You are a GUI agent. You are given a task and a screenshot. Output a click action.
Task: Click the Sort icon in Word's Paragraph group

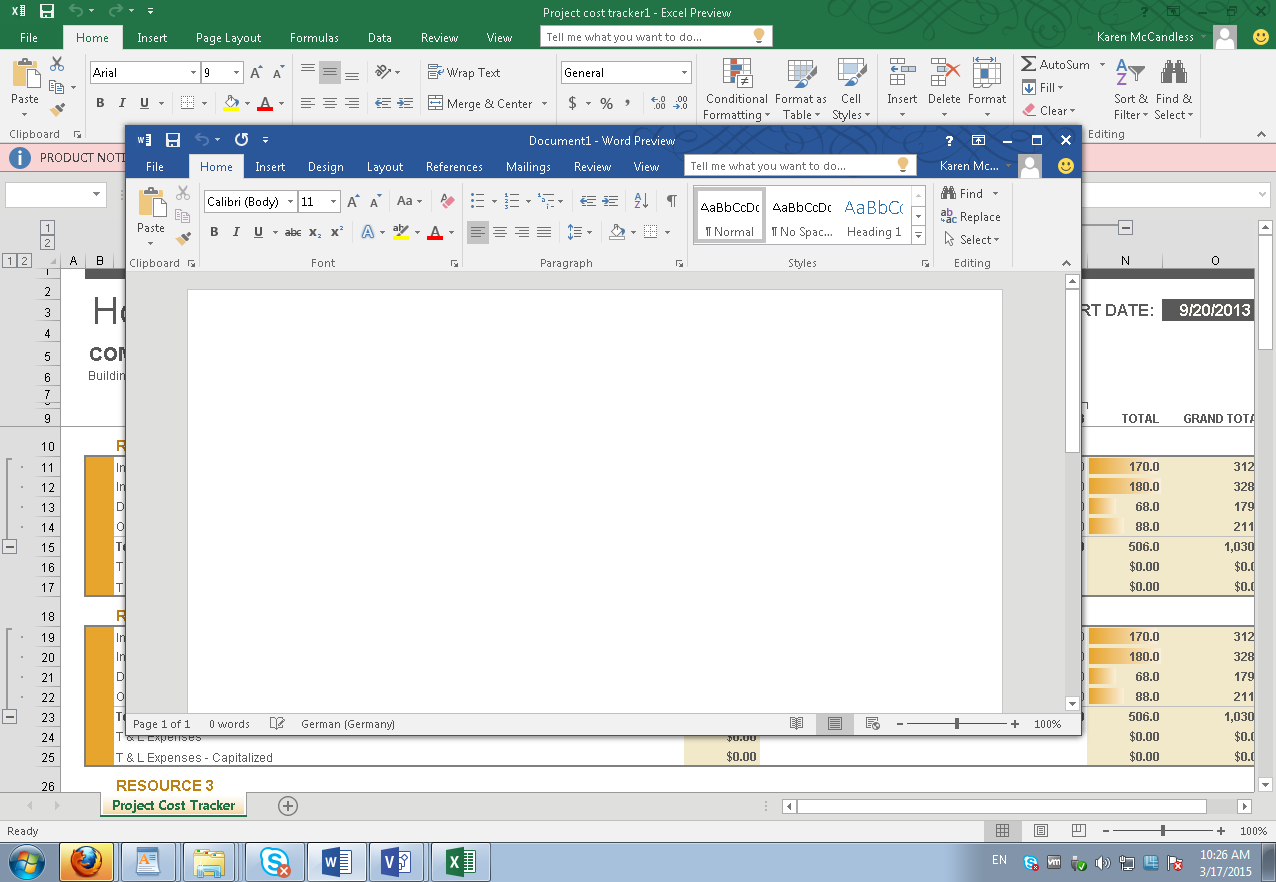(x=641, y=201)
